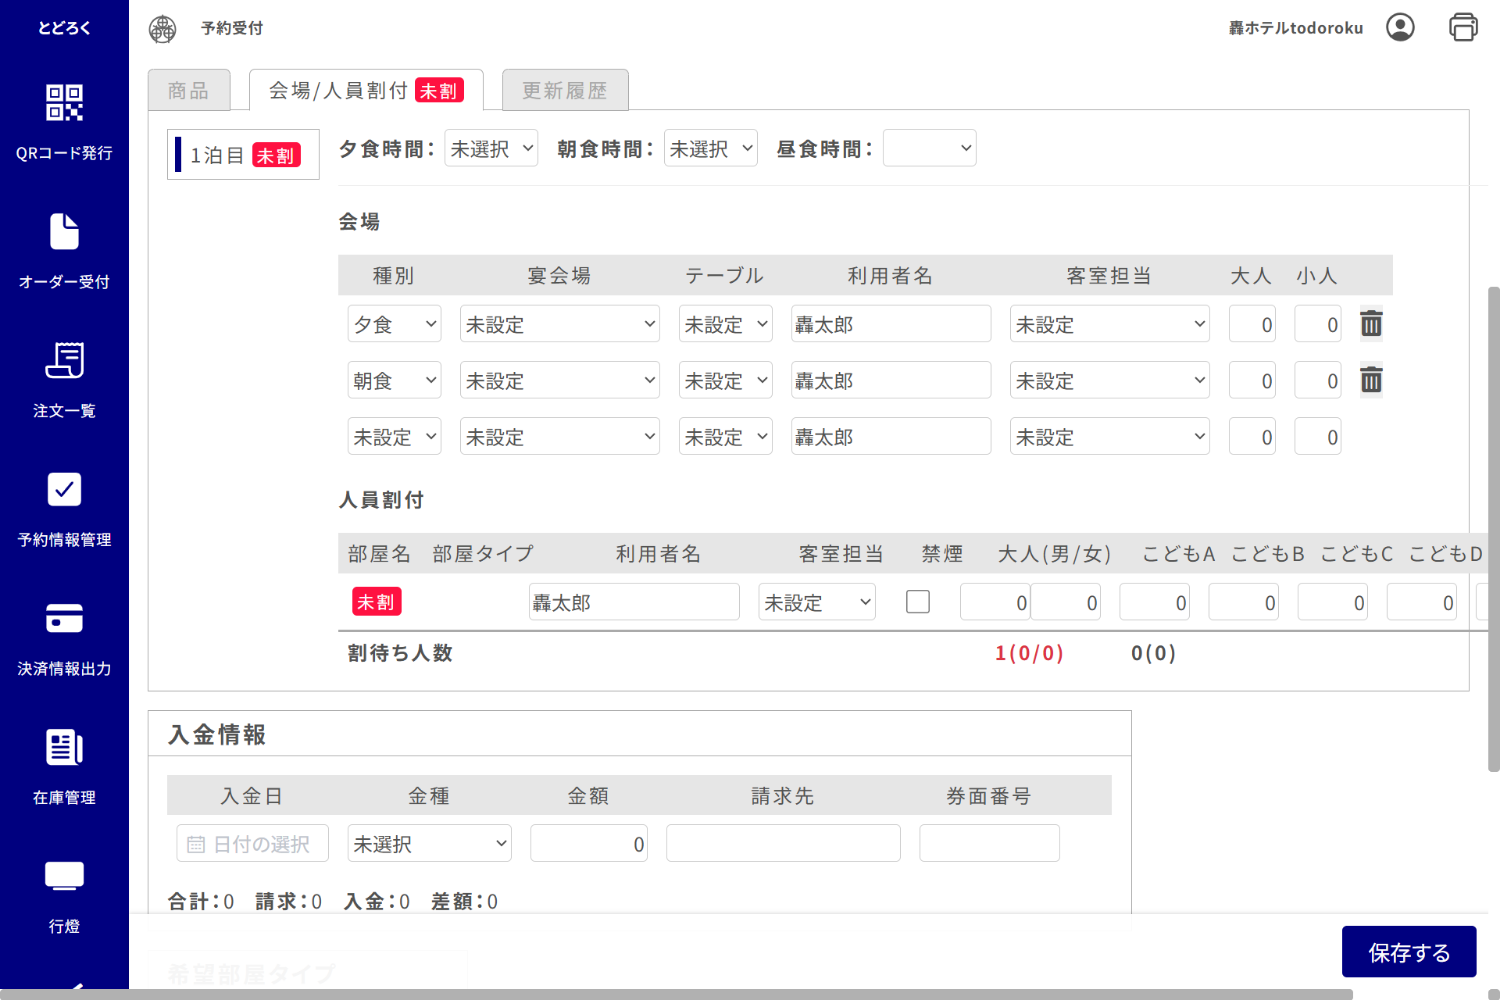Open the 更新履歴 tab

565,90
